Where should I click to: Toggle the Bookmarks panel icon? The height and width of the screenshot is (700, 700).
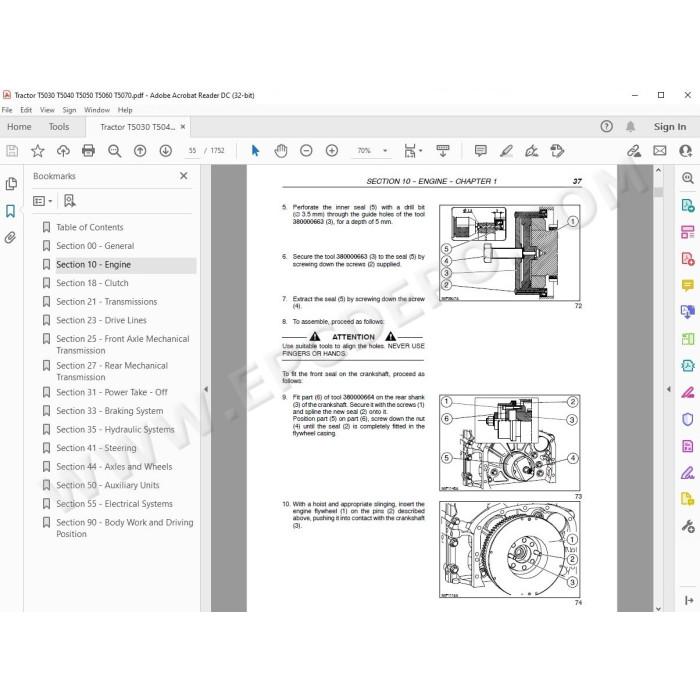pyautogui.click(x=11, y=211)
